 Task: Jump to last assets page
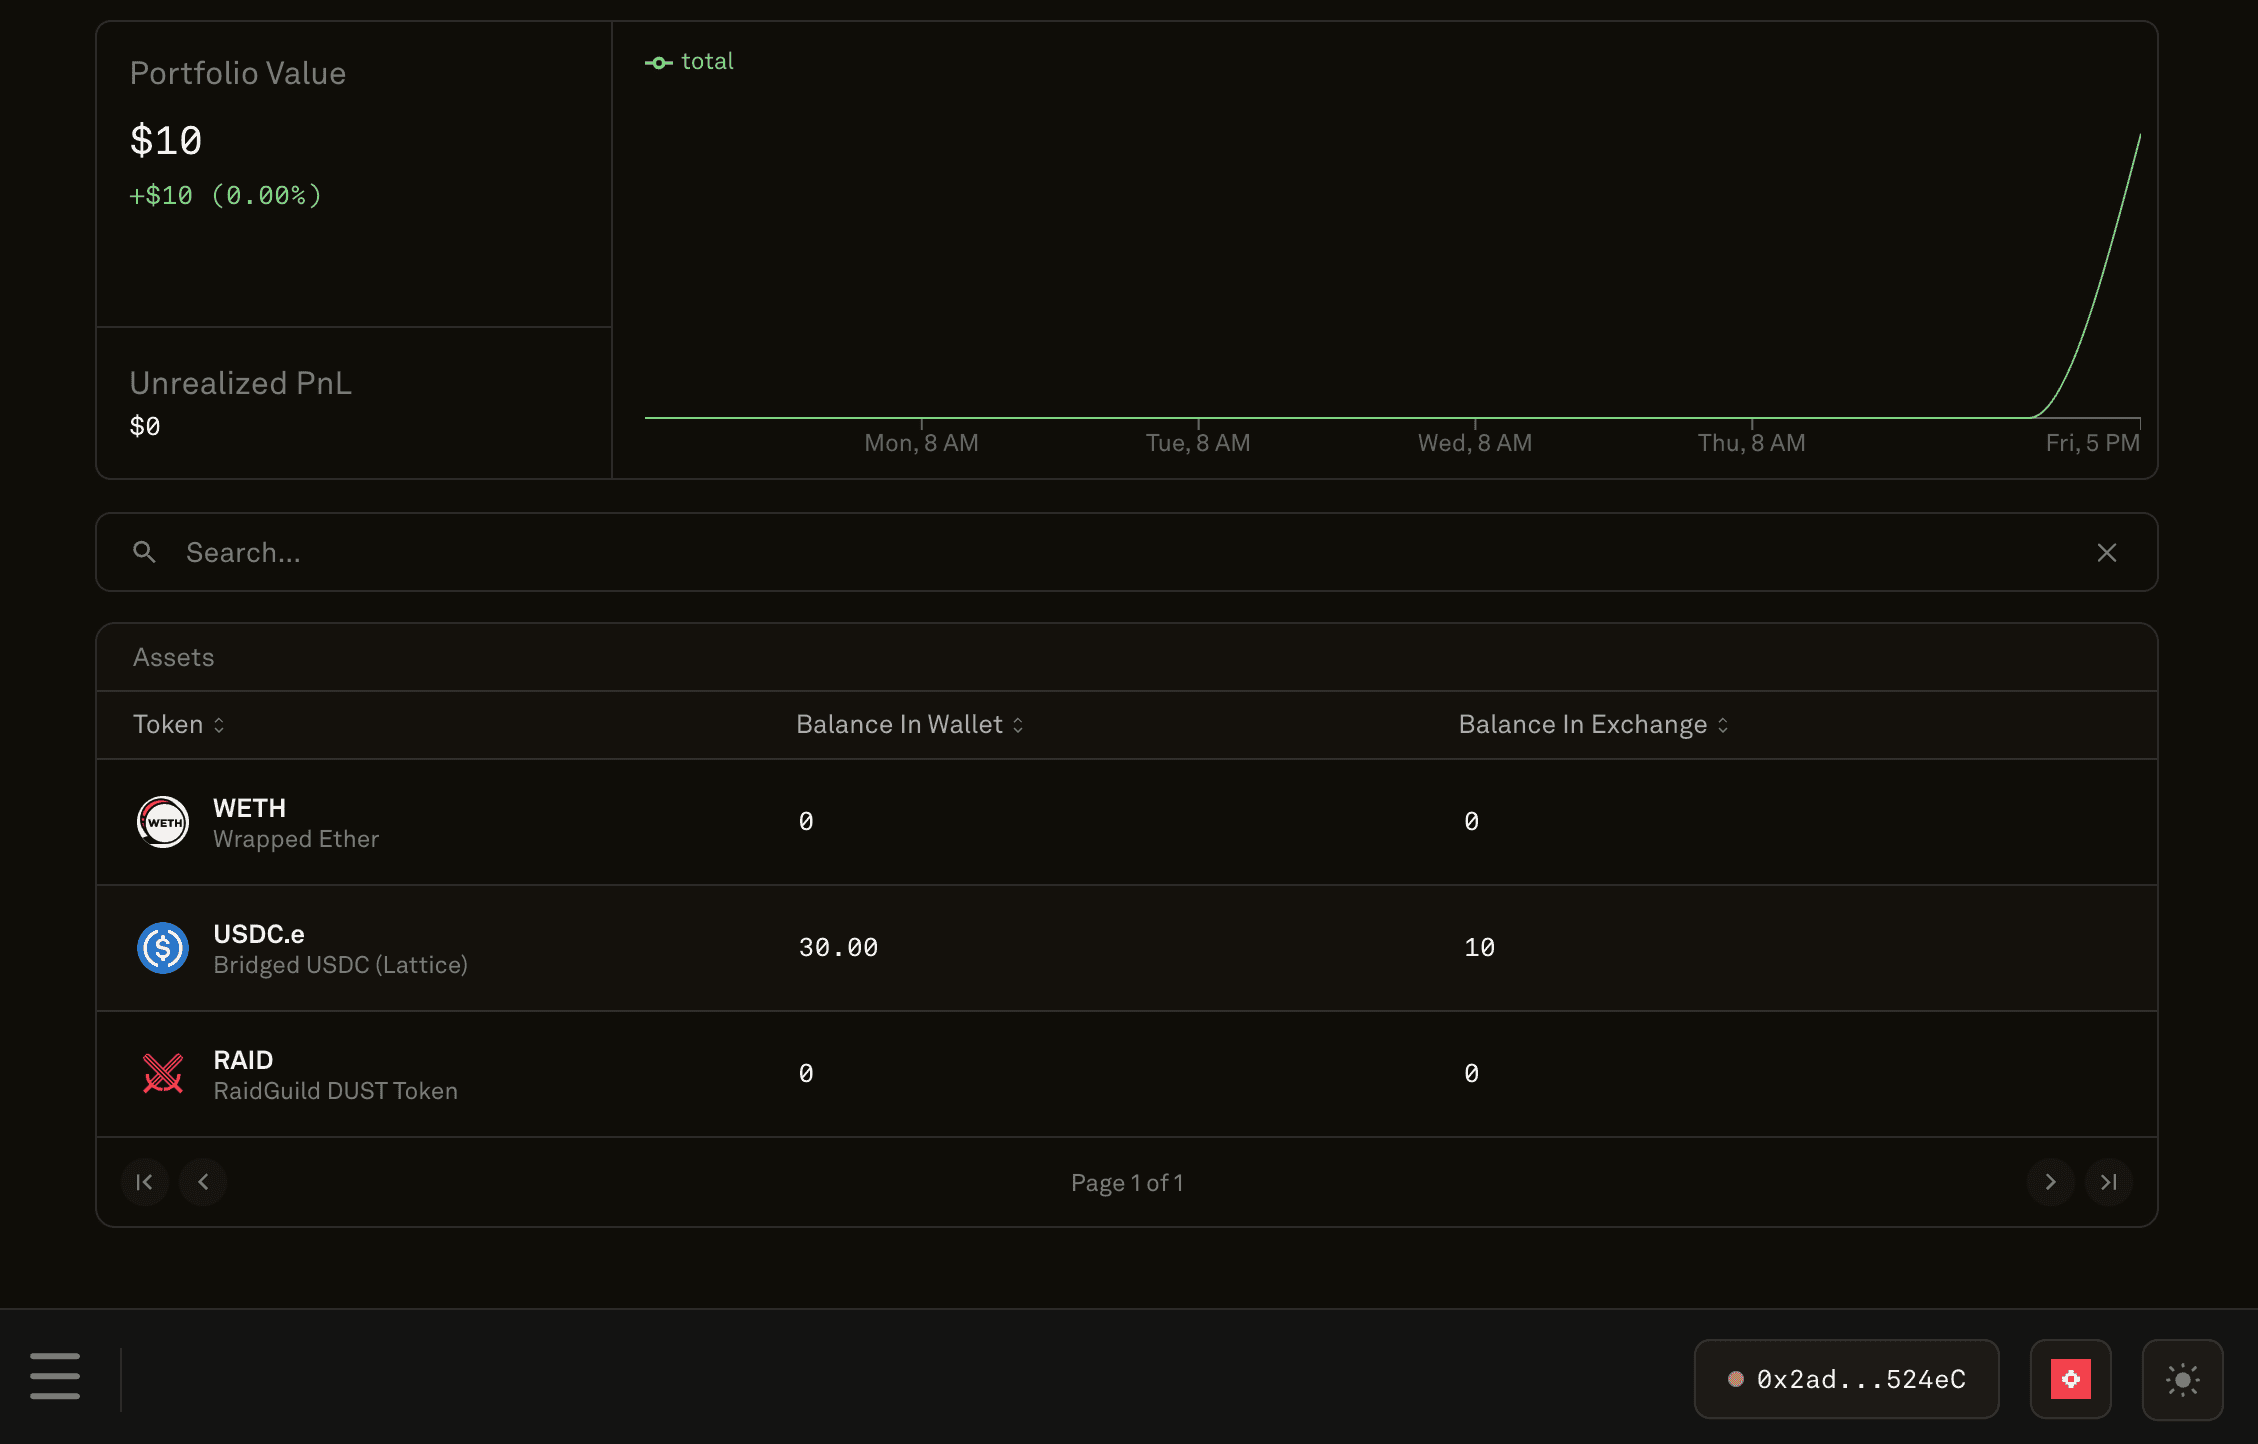pos(2109,1182)
